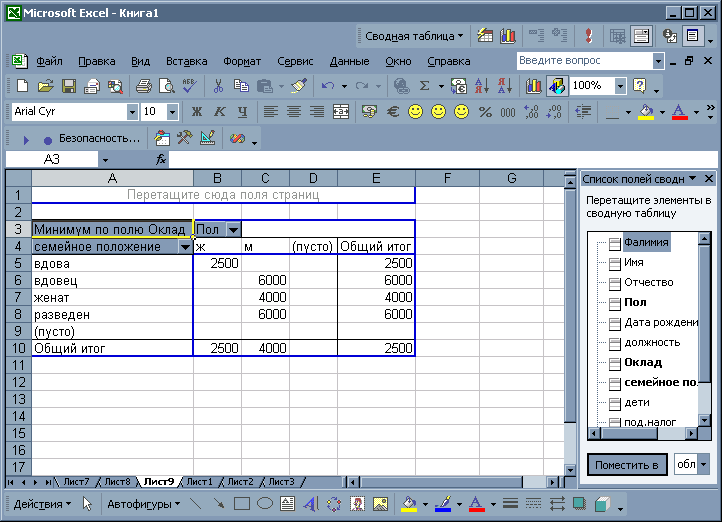Viewport: 722px width, 522px height.
Task: Switch to Лист1 sheet tab
Action: tap(200, 482)
